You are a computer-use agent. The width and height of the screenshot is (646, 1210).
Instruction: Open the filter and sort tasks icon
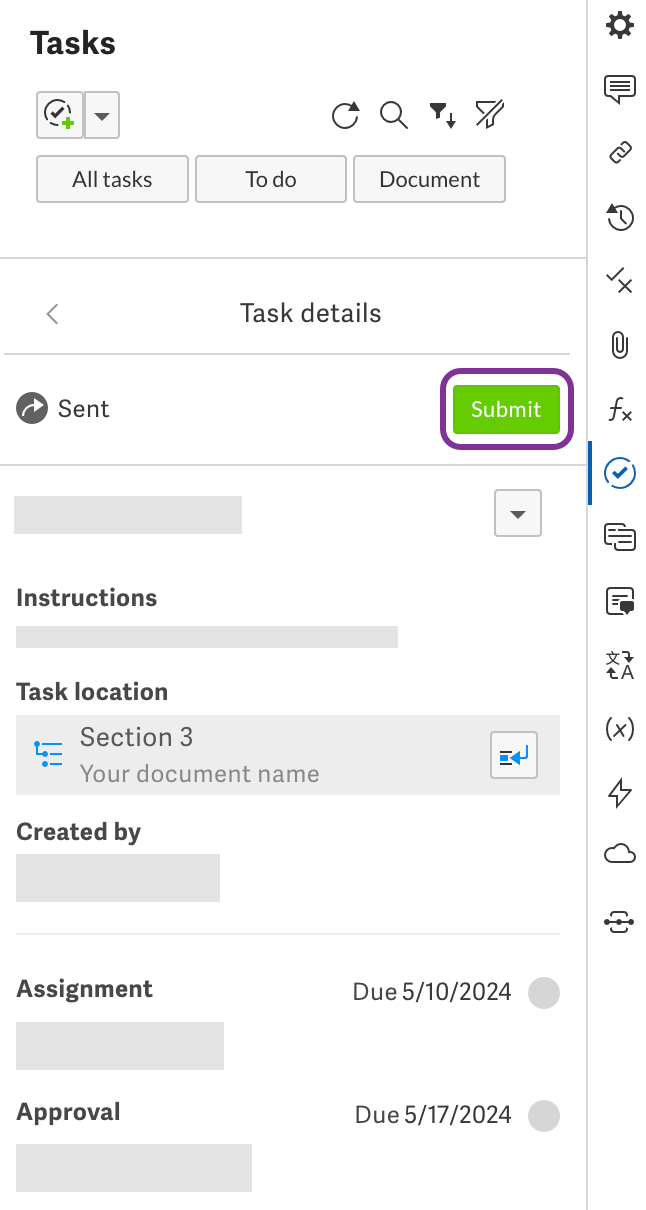(x=442, y=116)
